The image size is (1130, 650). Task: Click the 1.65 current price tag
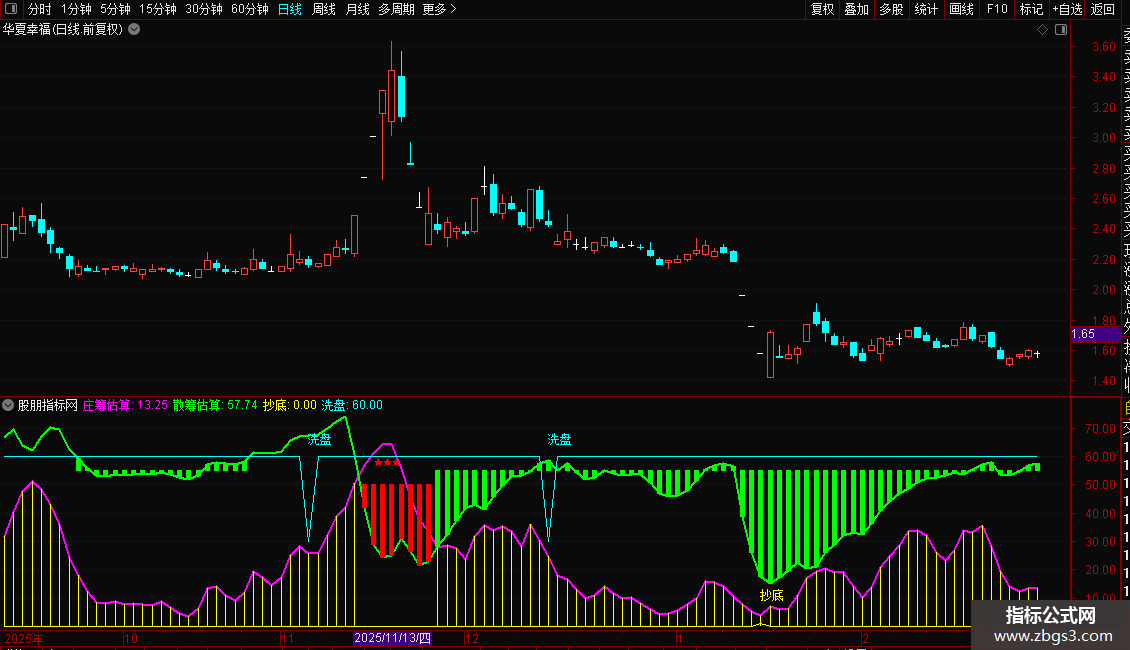[1095, 334]
